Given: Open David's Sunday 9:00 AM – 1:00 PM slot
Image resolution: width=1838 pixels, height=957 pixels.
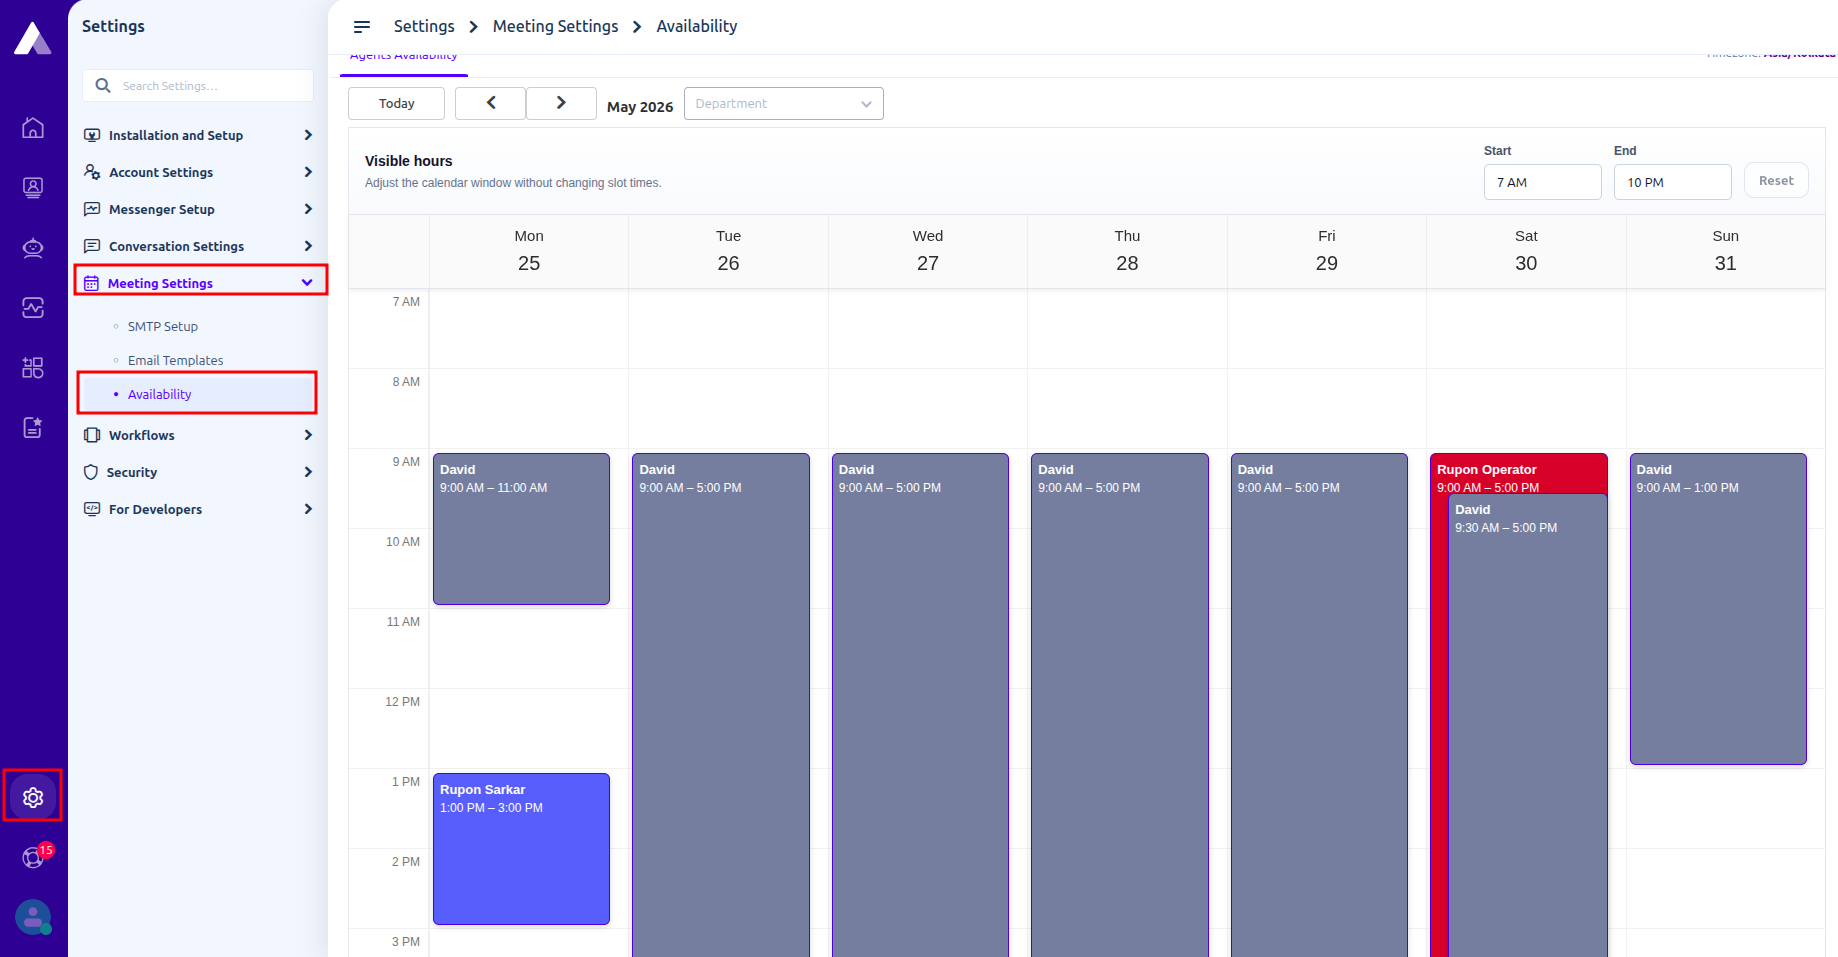Looking at the screenshot, I should tap(1718, 609).
